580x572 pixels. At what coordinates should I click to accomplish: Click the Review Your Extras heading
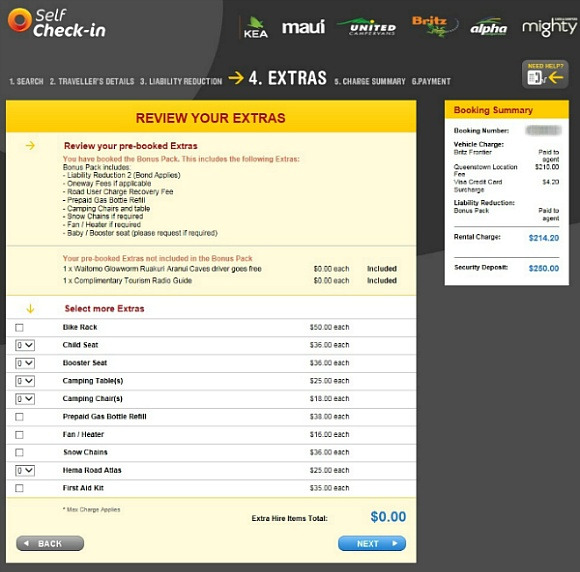(210, 118)
